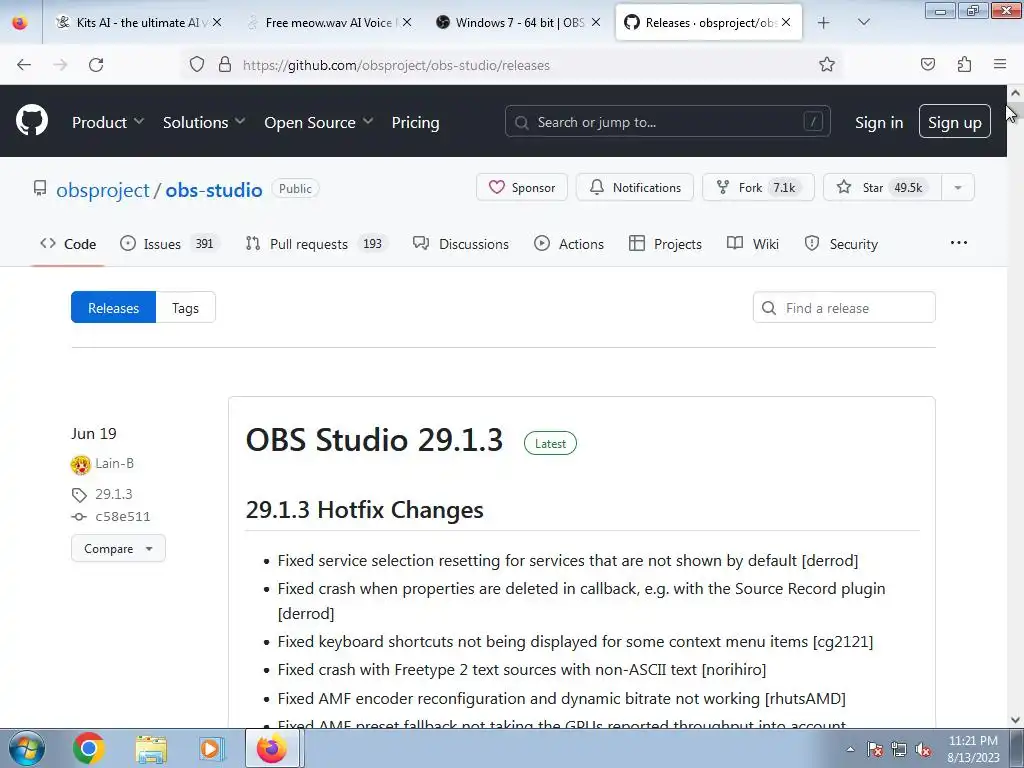Image resolution: width=1024 pixels, height=768 pixels.
Task: Click the Sign up button
Action: pos(954,121)
